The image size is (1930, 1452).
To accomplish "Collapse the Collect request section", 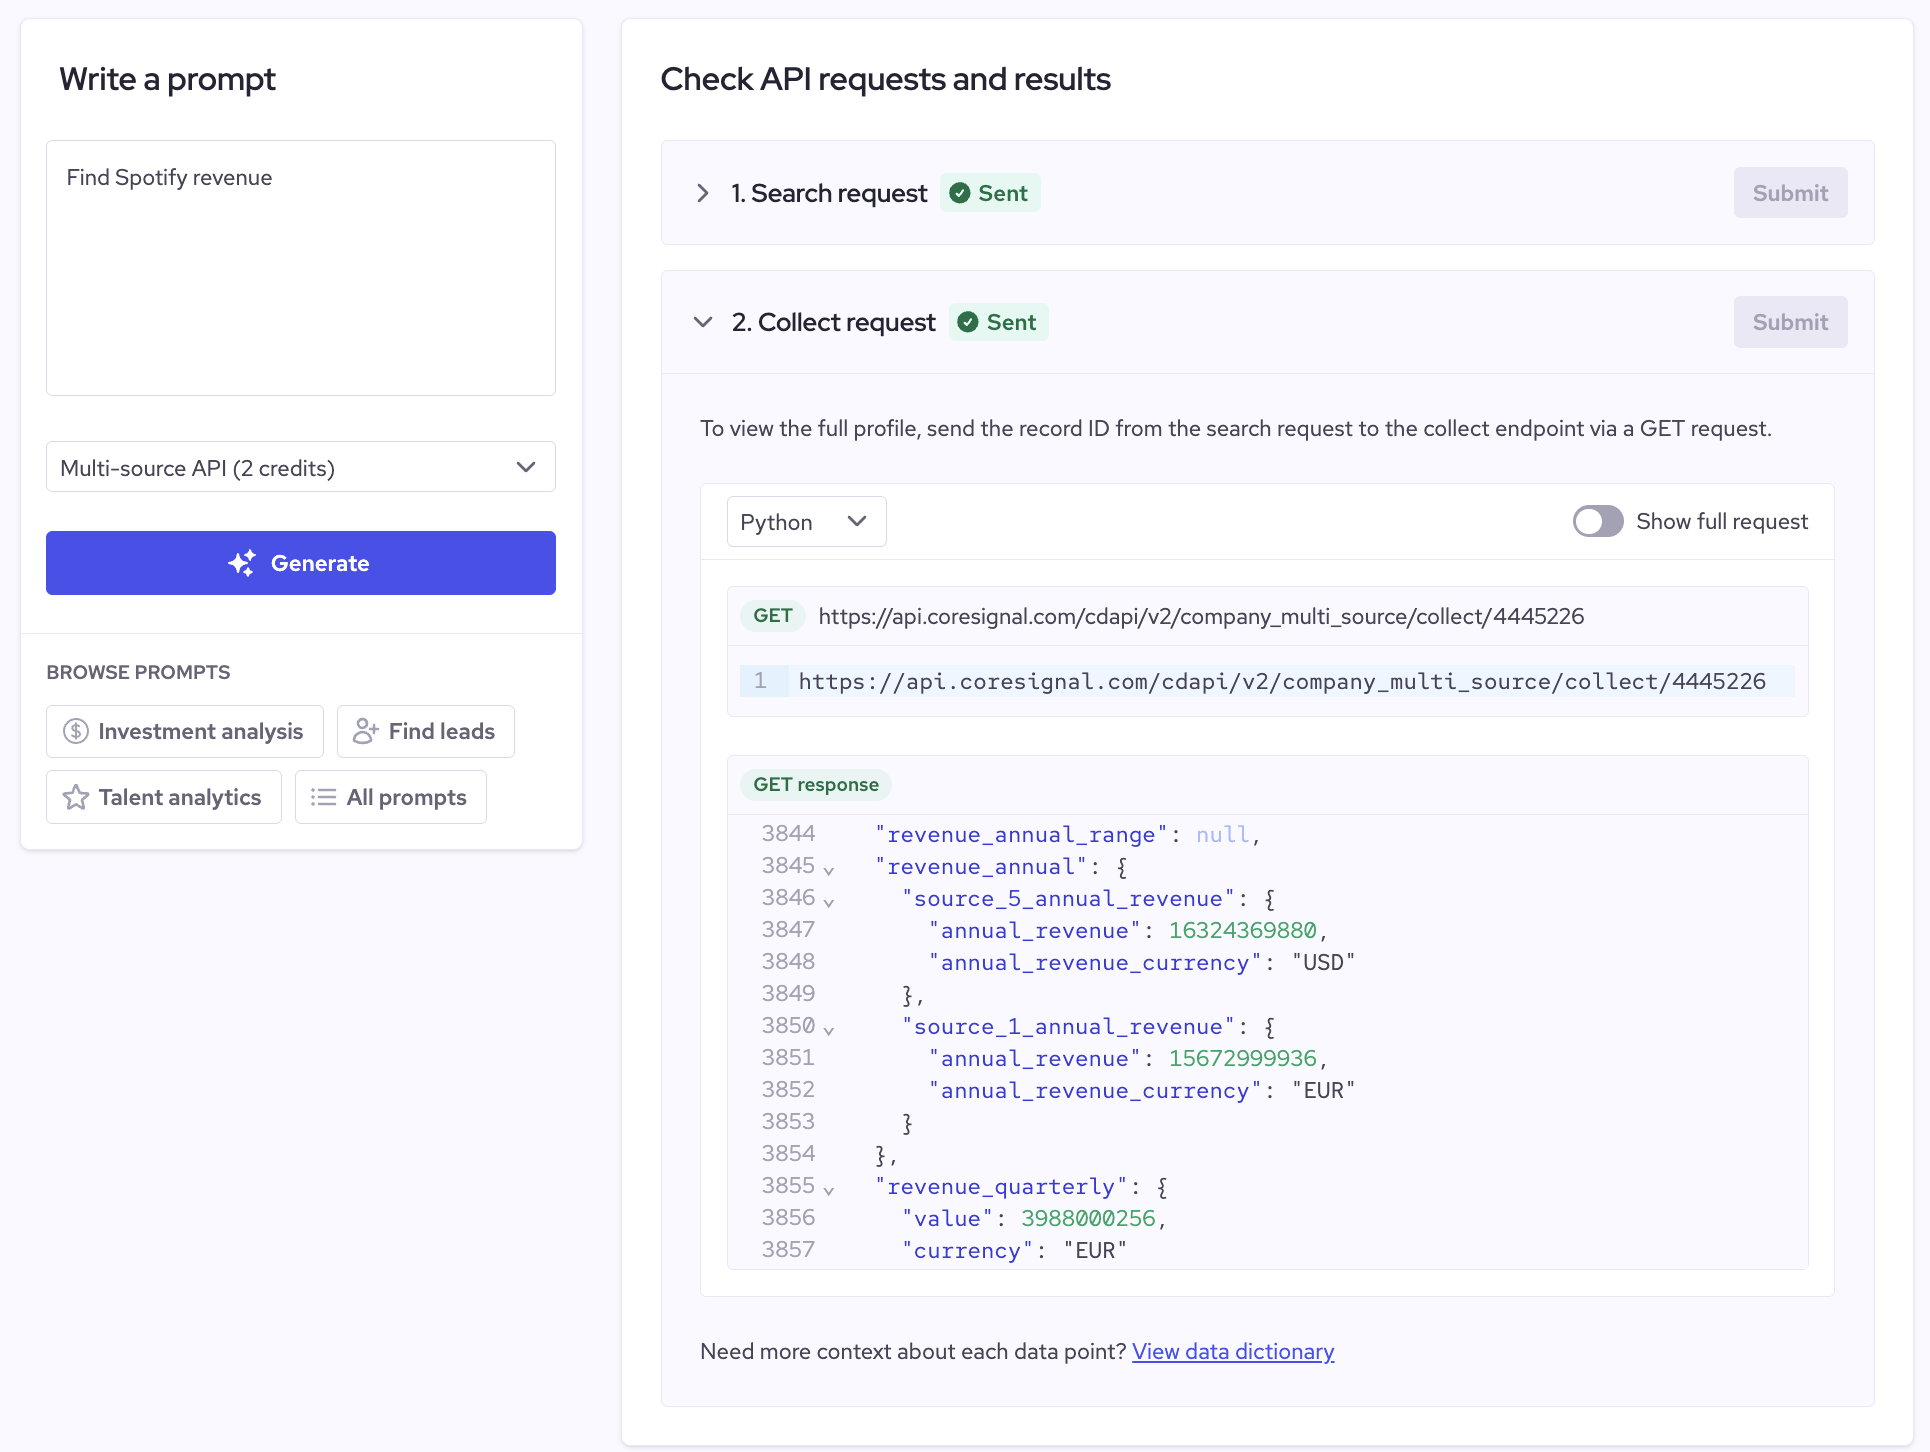I will [x=703, y=322].
